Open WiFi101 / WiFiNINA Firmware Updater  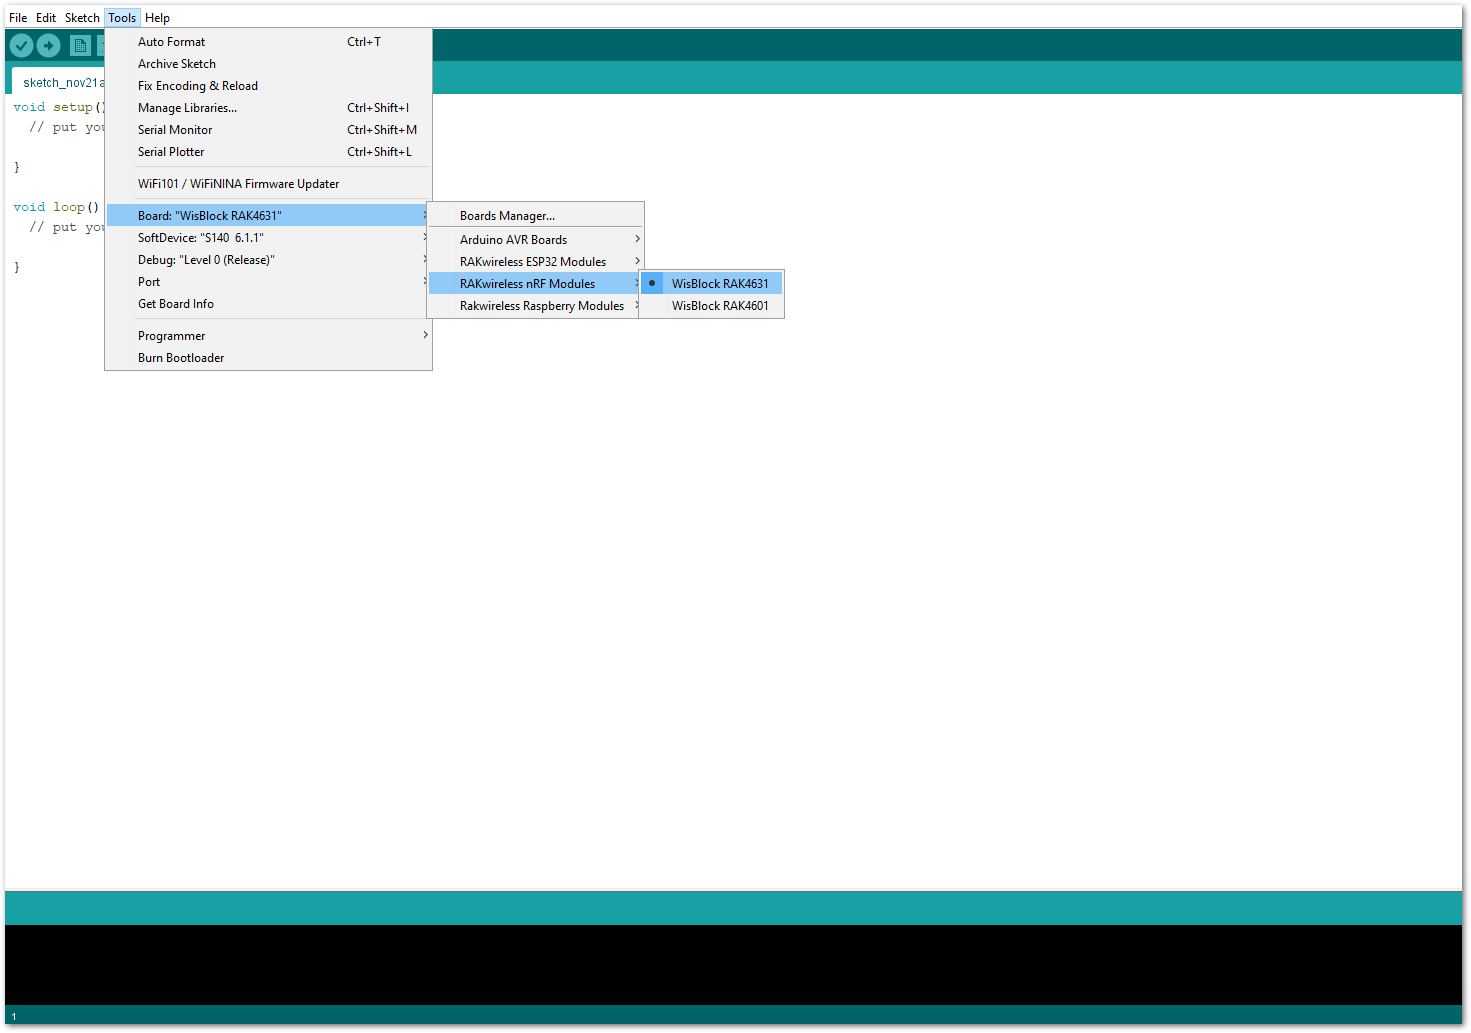point(268,184)
